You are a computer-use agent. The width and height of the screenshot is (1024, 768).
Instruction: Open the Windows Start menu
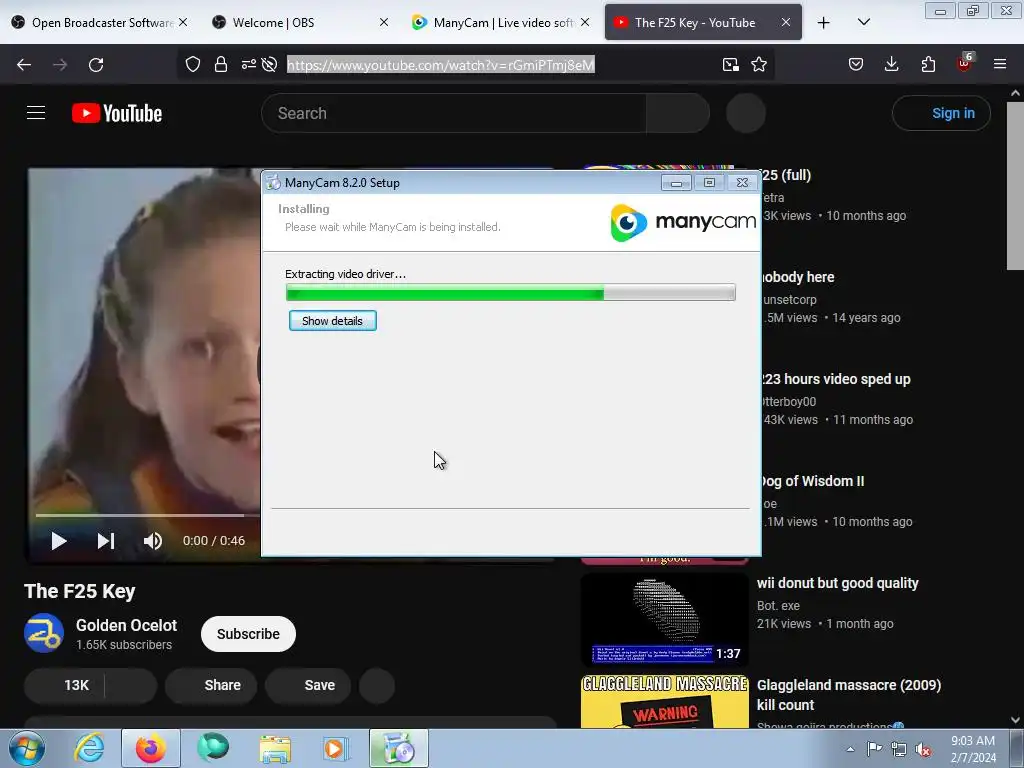27,748
